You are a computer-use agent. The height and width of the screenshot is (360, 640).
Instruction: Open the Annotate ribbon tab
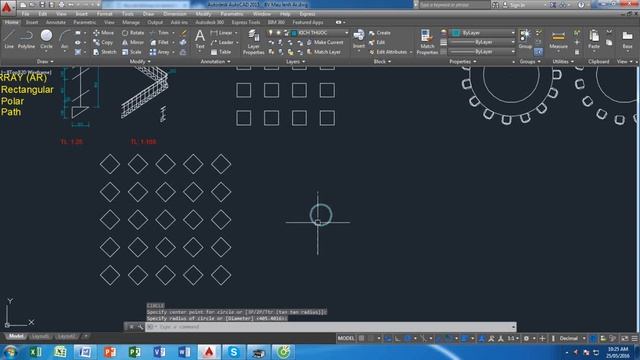56,22
